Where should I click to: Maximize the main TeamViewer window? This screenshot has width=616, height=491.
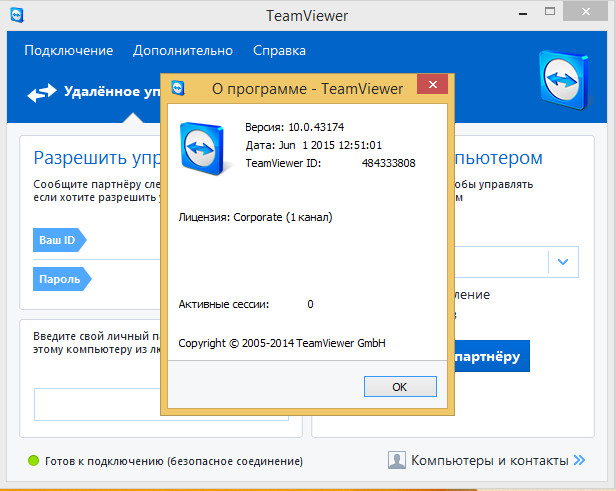[x=550, y=12]
